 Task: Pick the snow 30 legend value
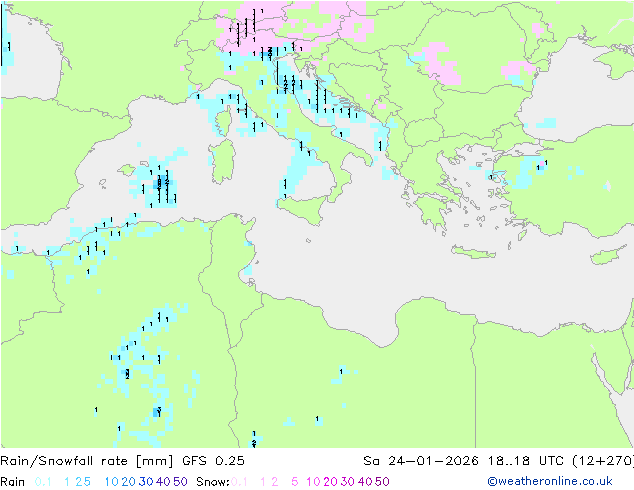[x=348, y=482]
